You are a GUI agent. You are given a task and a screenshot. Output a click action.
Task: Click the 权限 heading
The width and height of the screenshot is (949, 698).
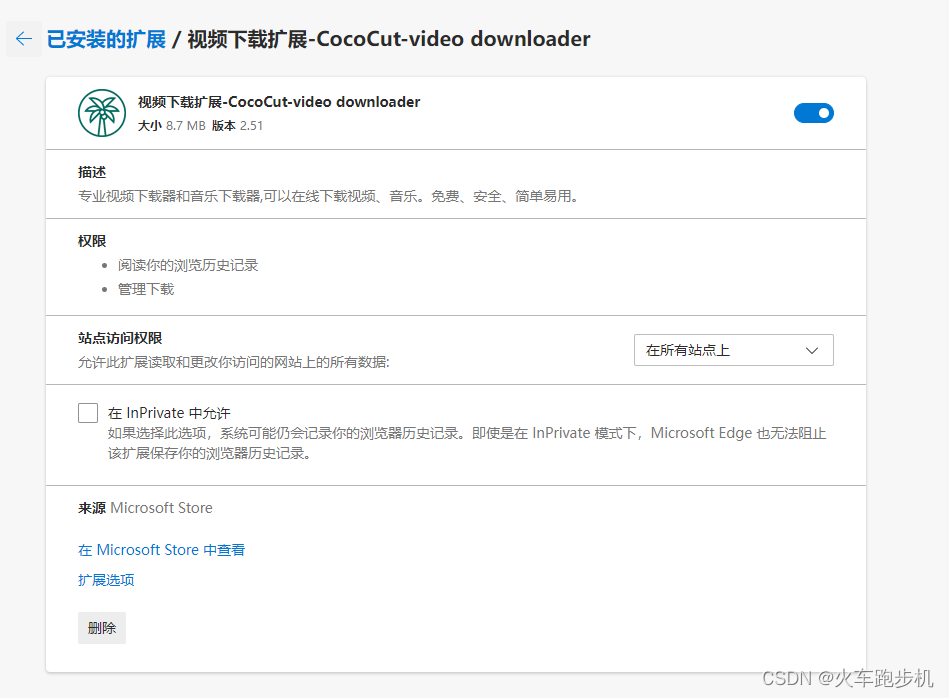pyautogui.click(x=92, y=241)
